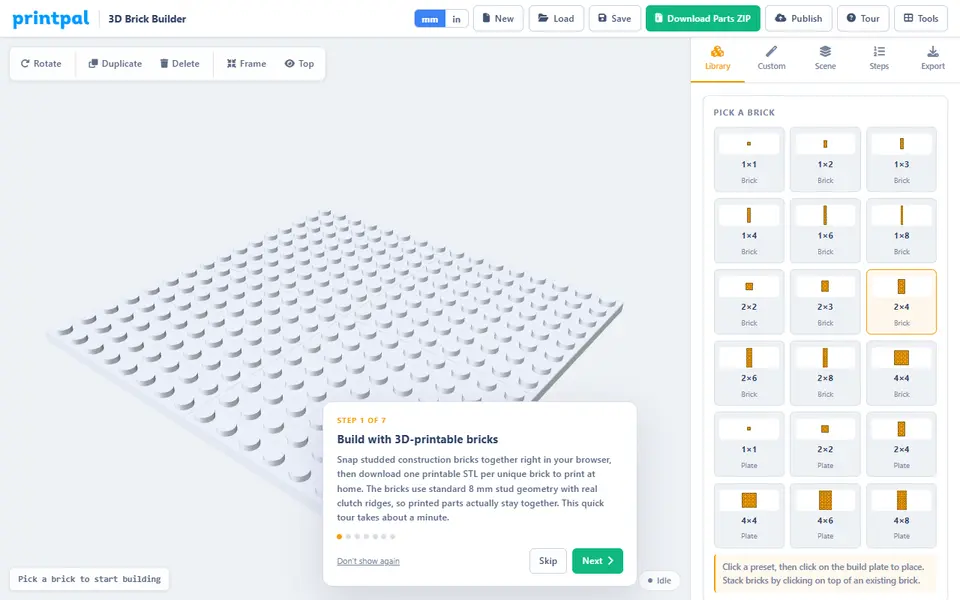Save the current build
The image size is (960, 600).
point(615,18)
